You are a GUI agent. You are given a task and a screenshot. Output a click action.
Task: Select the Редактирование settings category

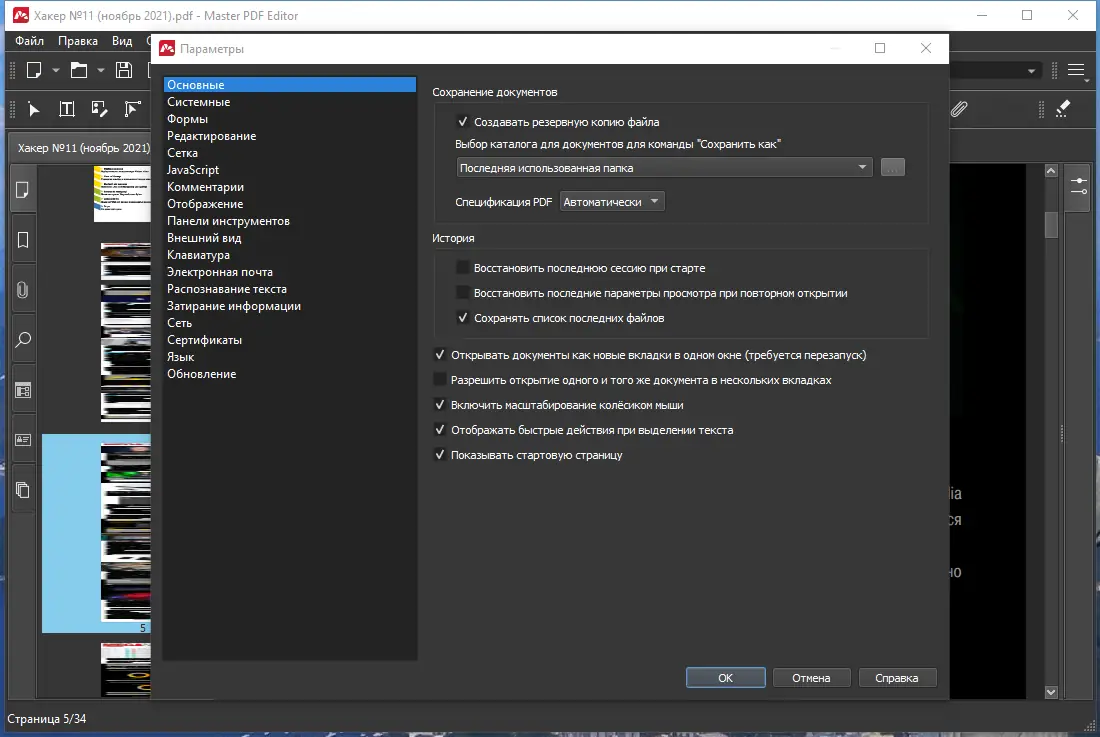pyautogui.click(x=290, y=136)
